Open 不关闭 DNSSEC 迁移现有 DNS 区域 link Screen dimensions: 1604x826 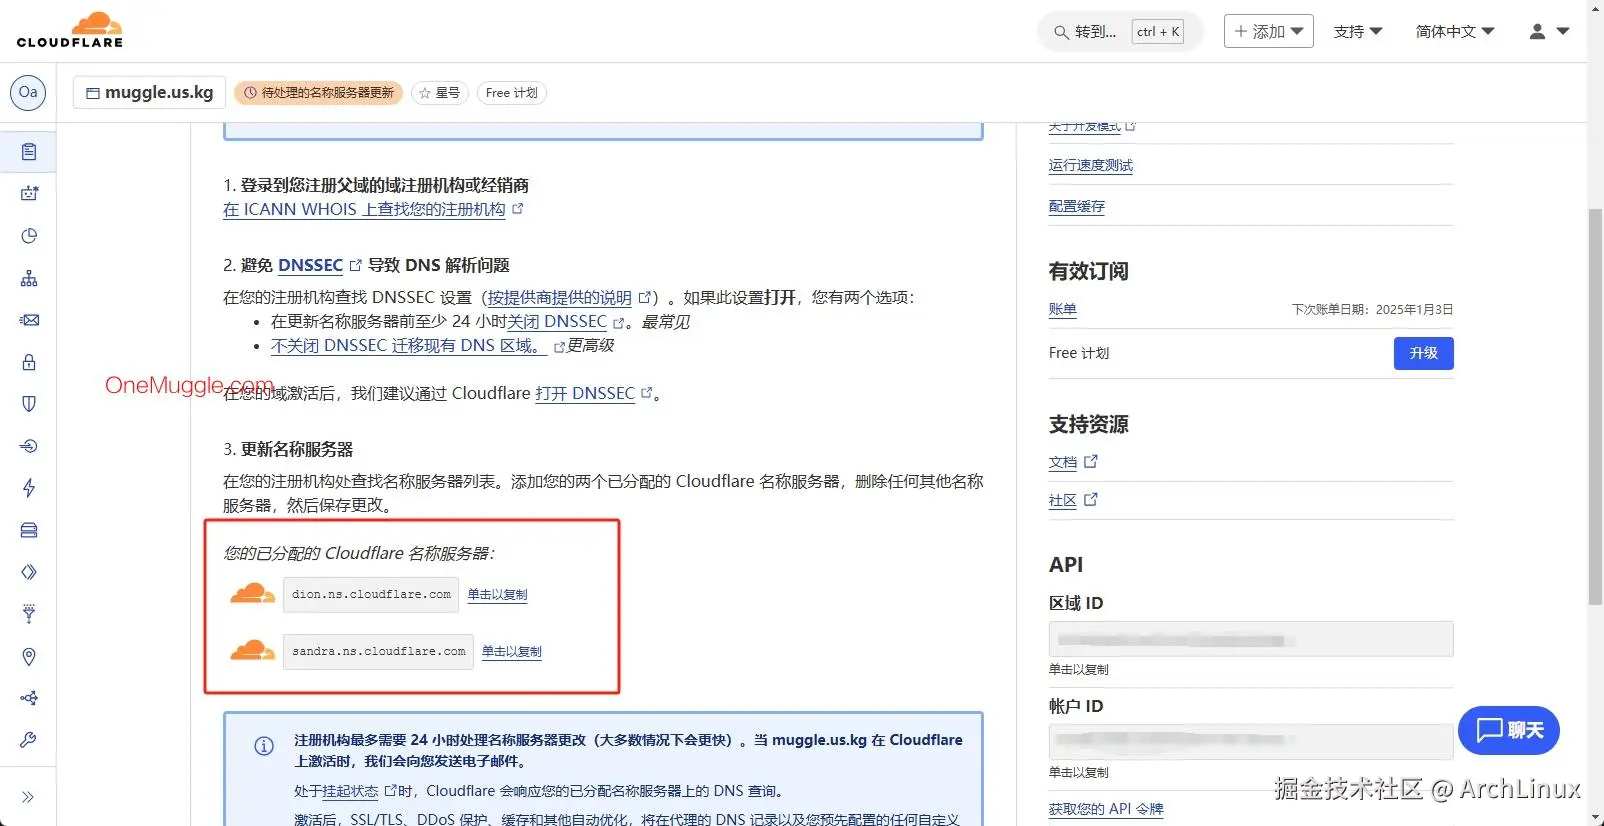point(409,345)
